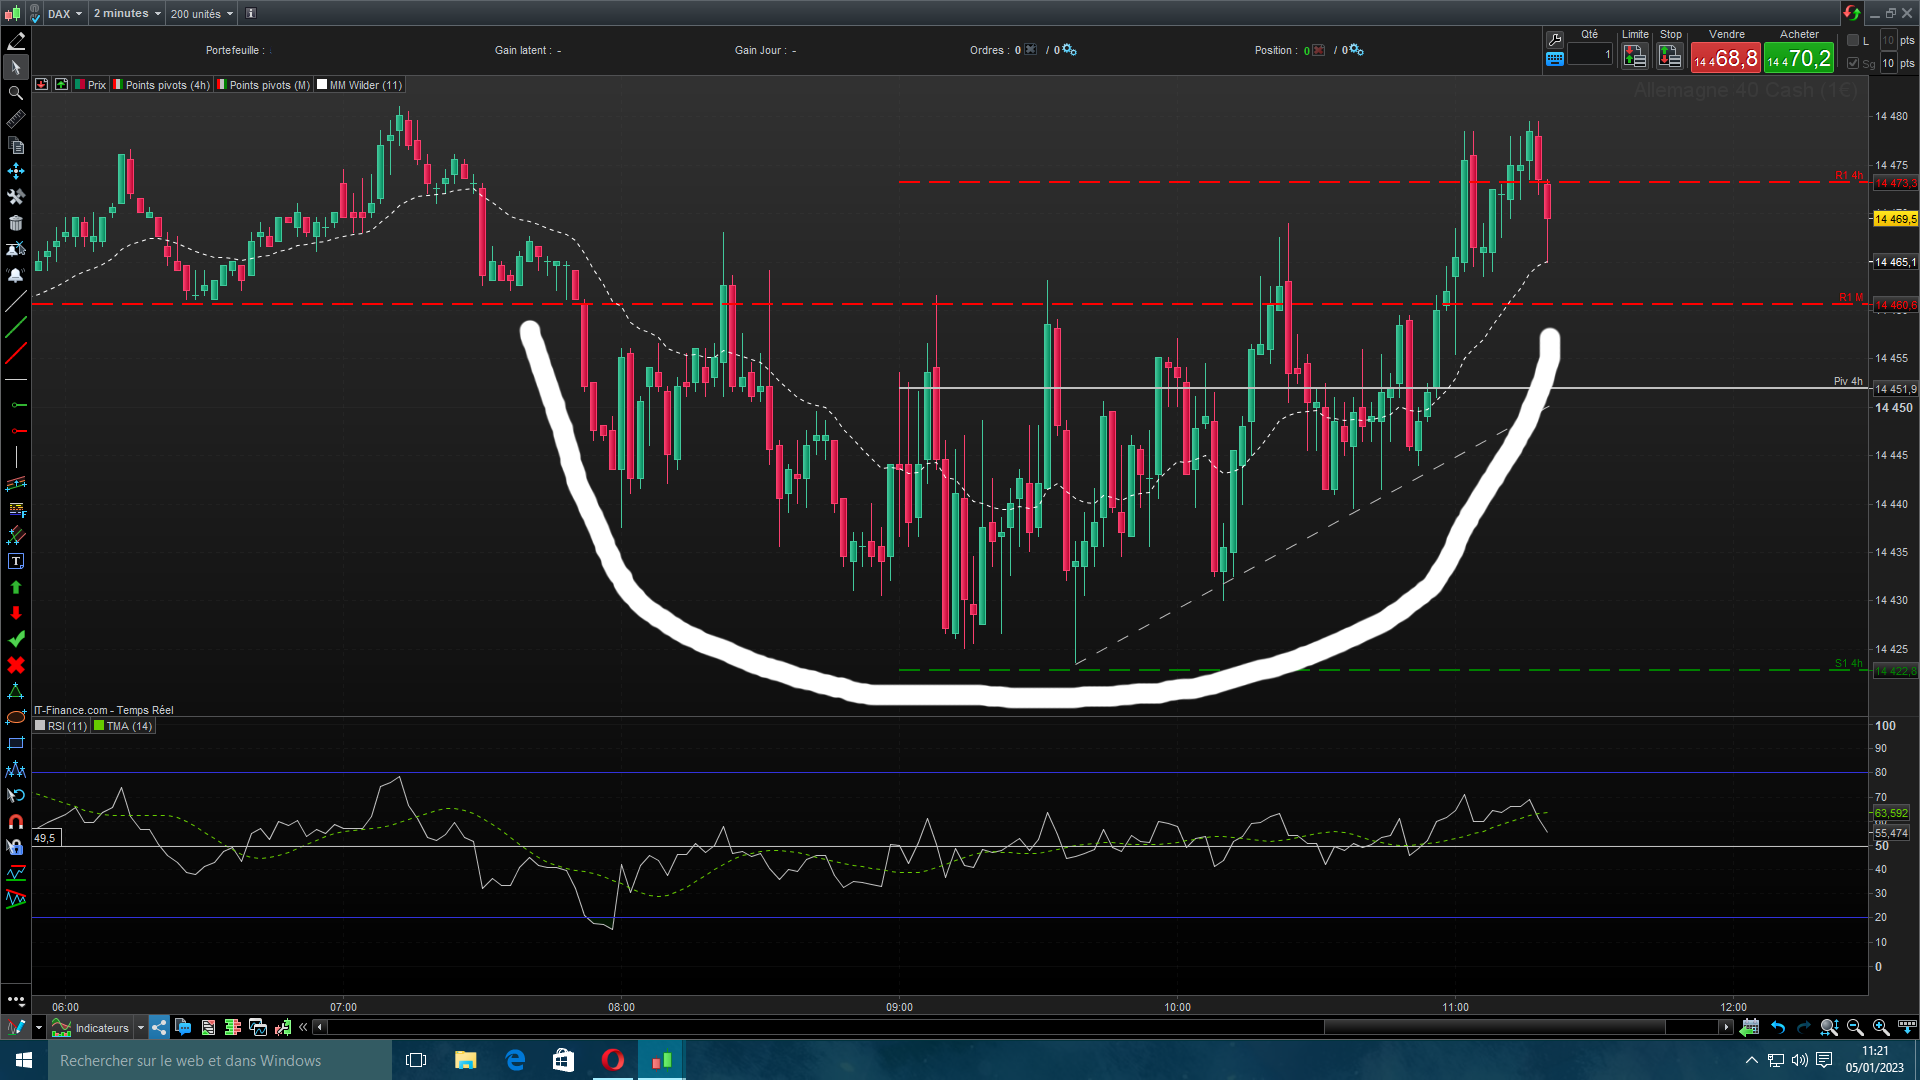The image size is (1920, 1080).
Task: Click the MM Wilder (11) indicator label
Action: [365, 85]
